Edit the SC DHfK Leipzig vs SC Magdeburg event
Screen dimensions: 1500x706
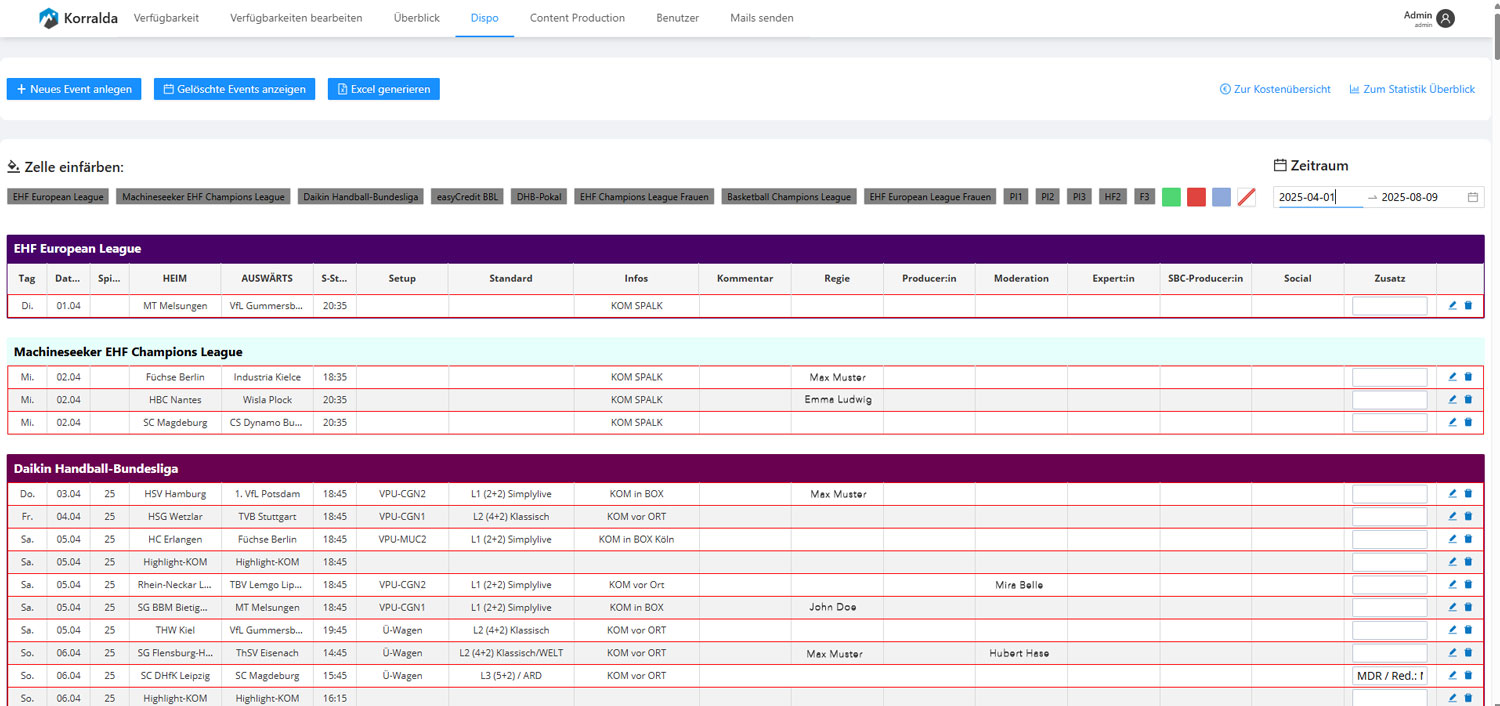[x=1453, y=676]
